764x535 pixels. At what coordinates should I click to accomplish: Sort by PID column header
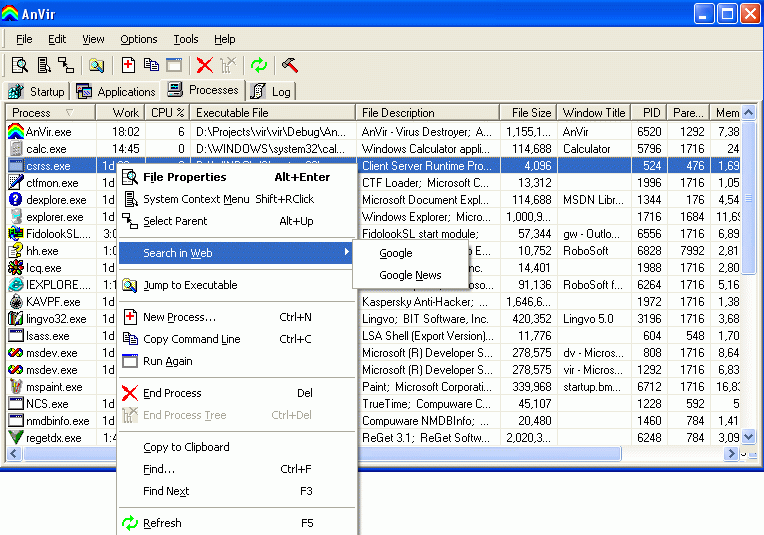(x=649, y=113)
